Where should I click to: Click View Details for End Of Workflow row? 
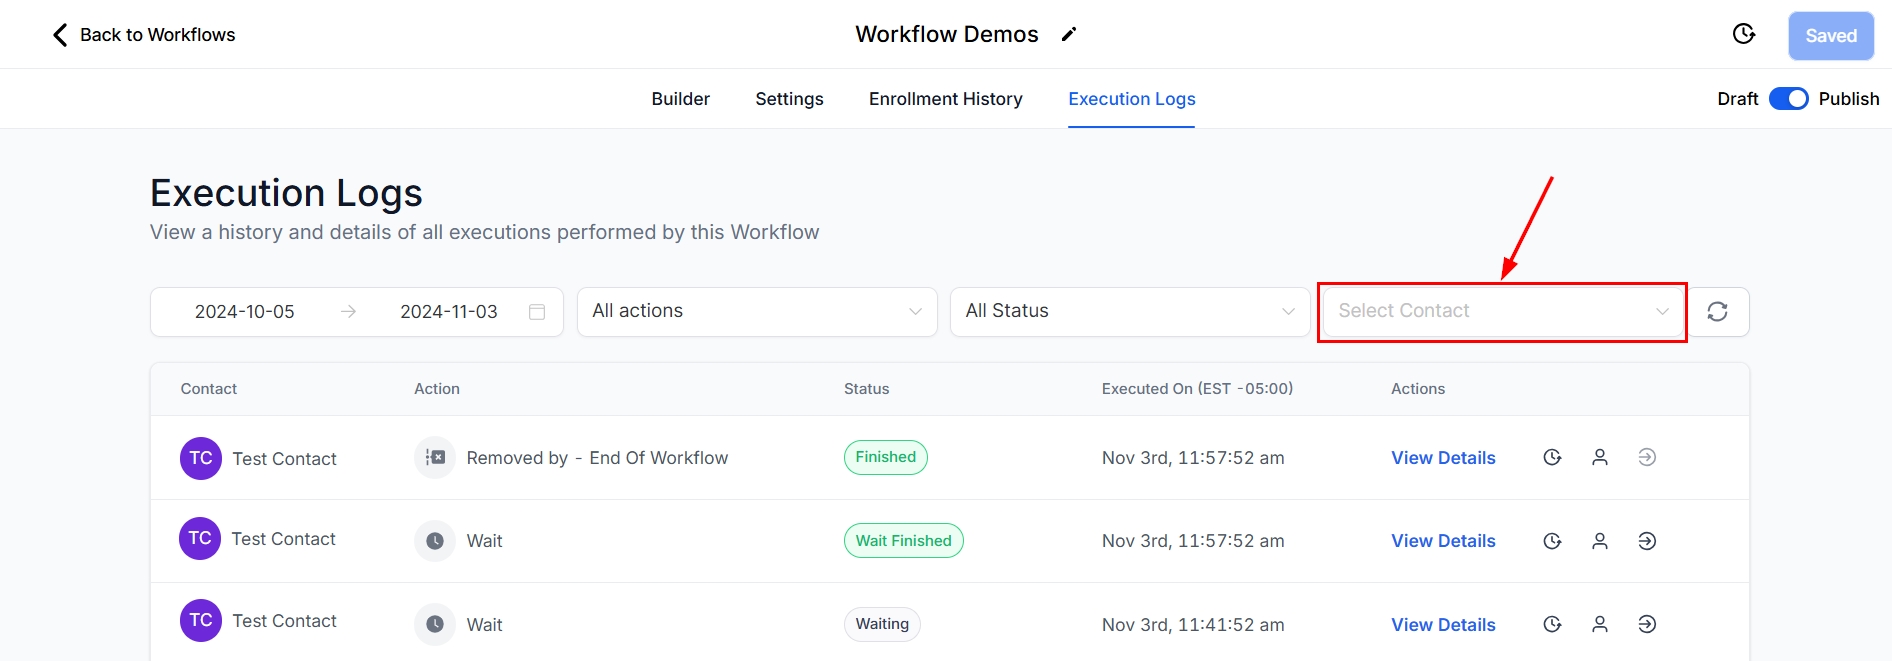coord(1443,458)
